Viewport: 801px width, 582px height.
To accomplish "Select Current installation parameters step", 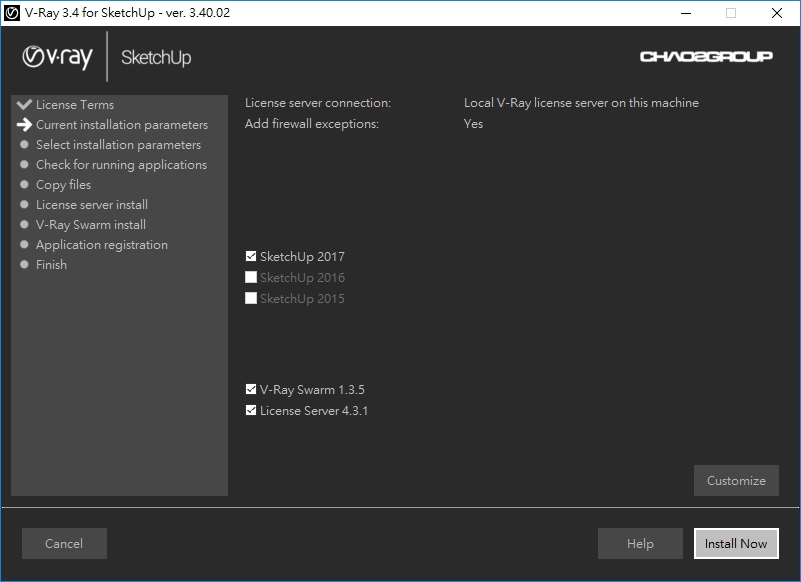I will click(x=122, y=125).
